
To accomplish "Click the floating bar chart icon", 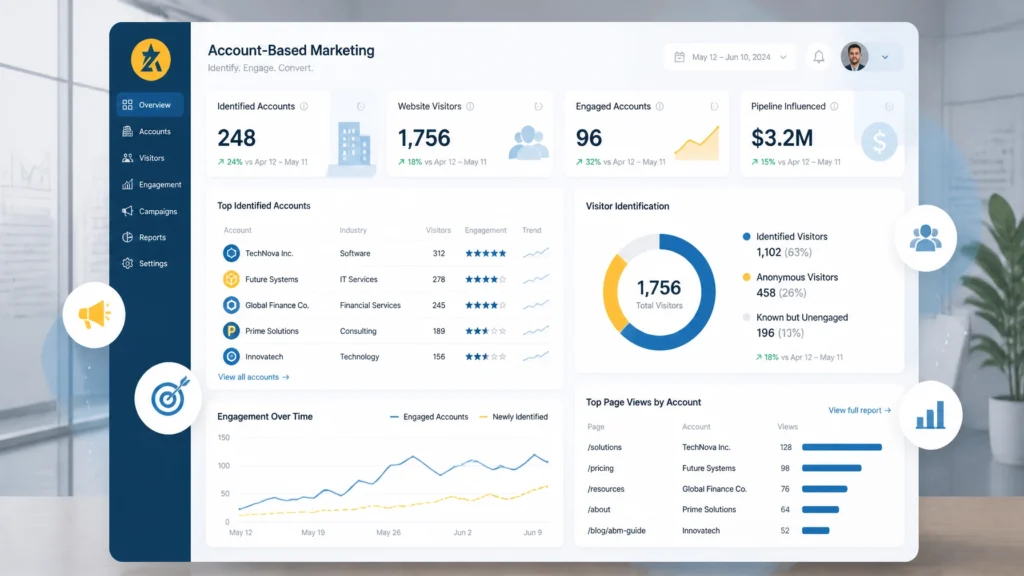I will tap(930, 415).
